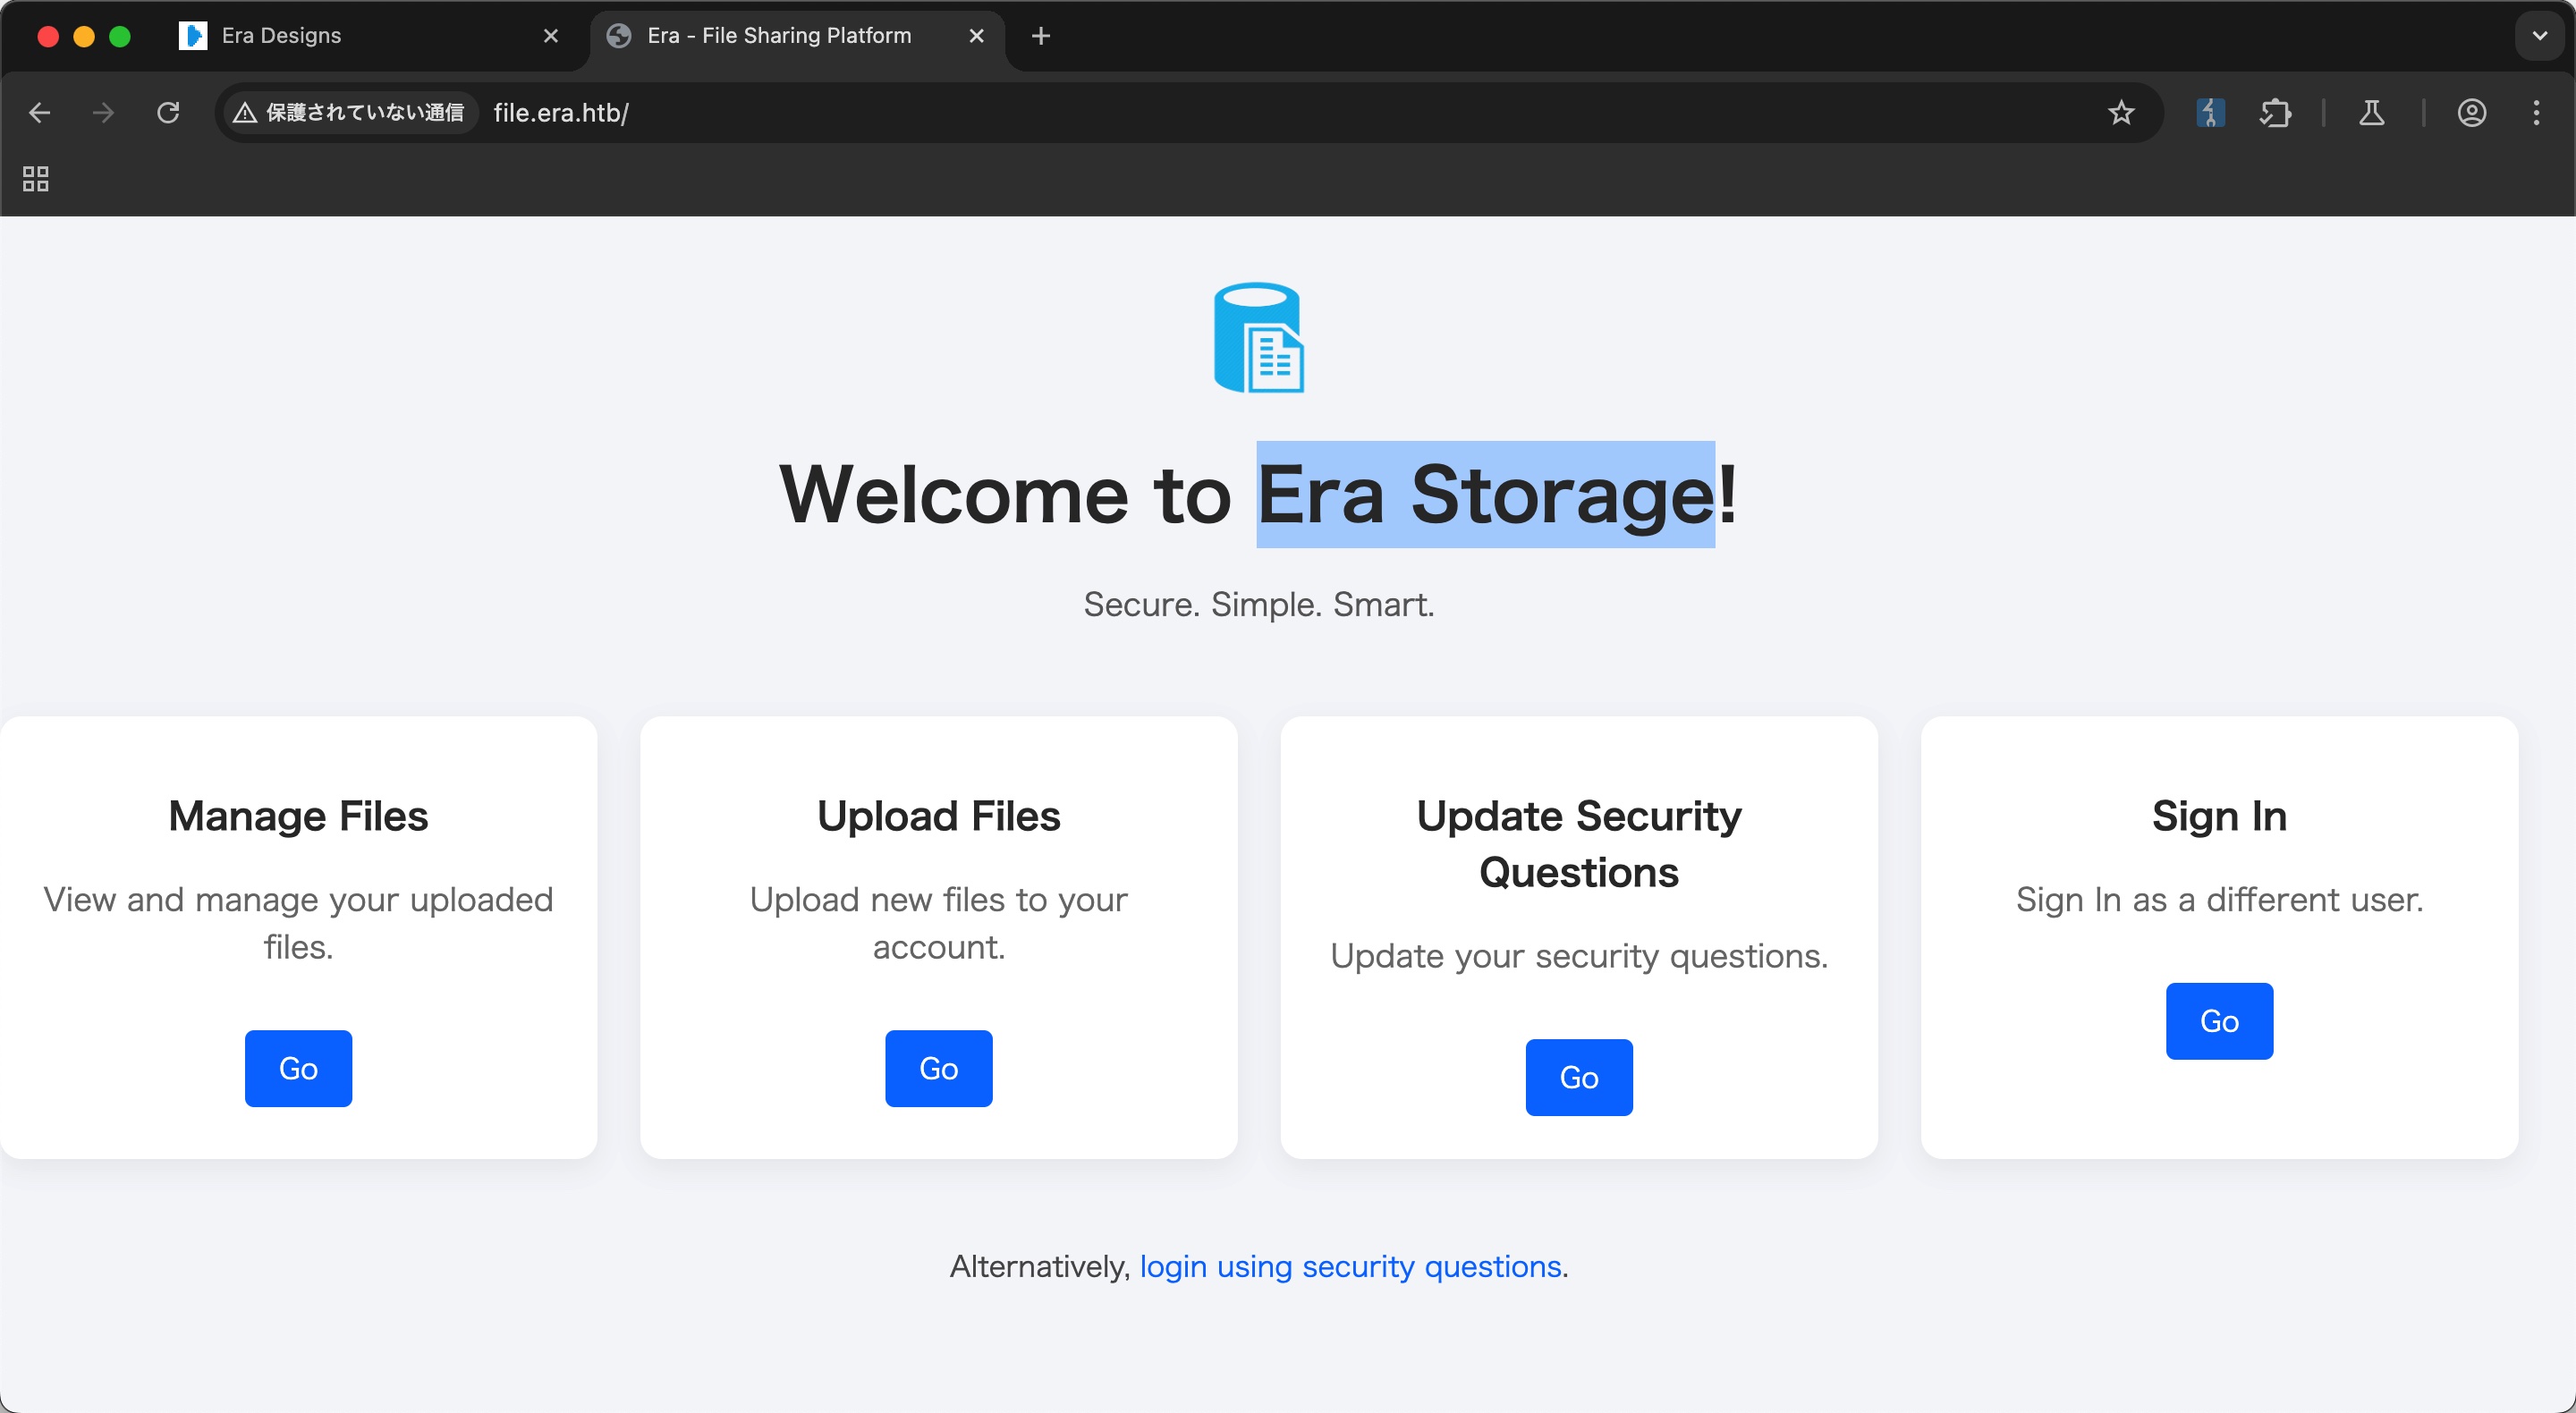Screen dimensions: 2576x1413
Task: Show the not-secure connection warning details
Action: point(349,113)
